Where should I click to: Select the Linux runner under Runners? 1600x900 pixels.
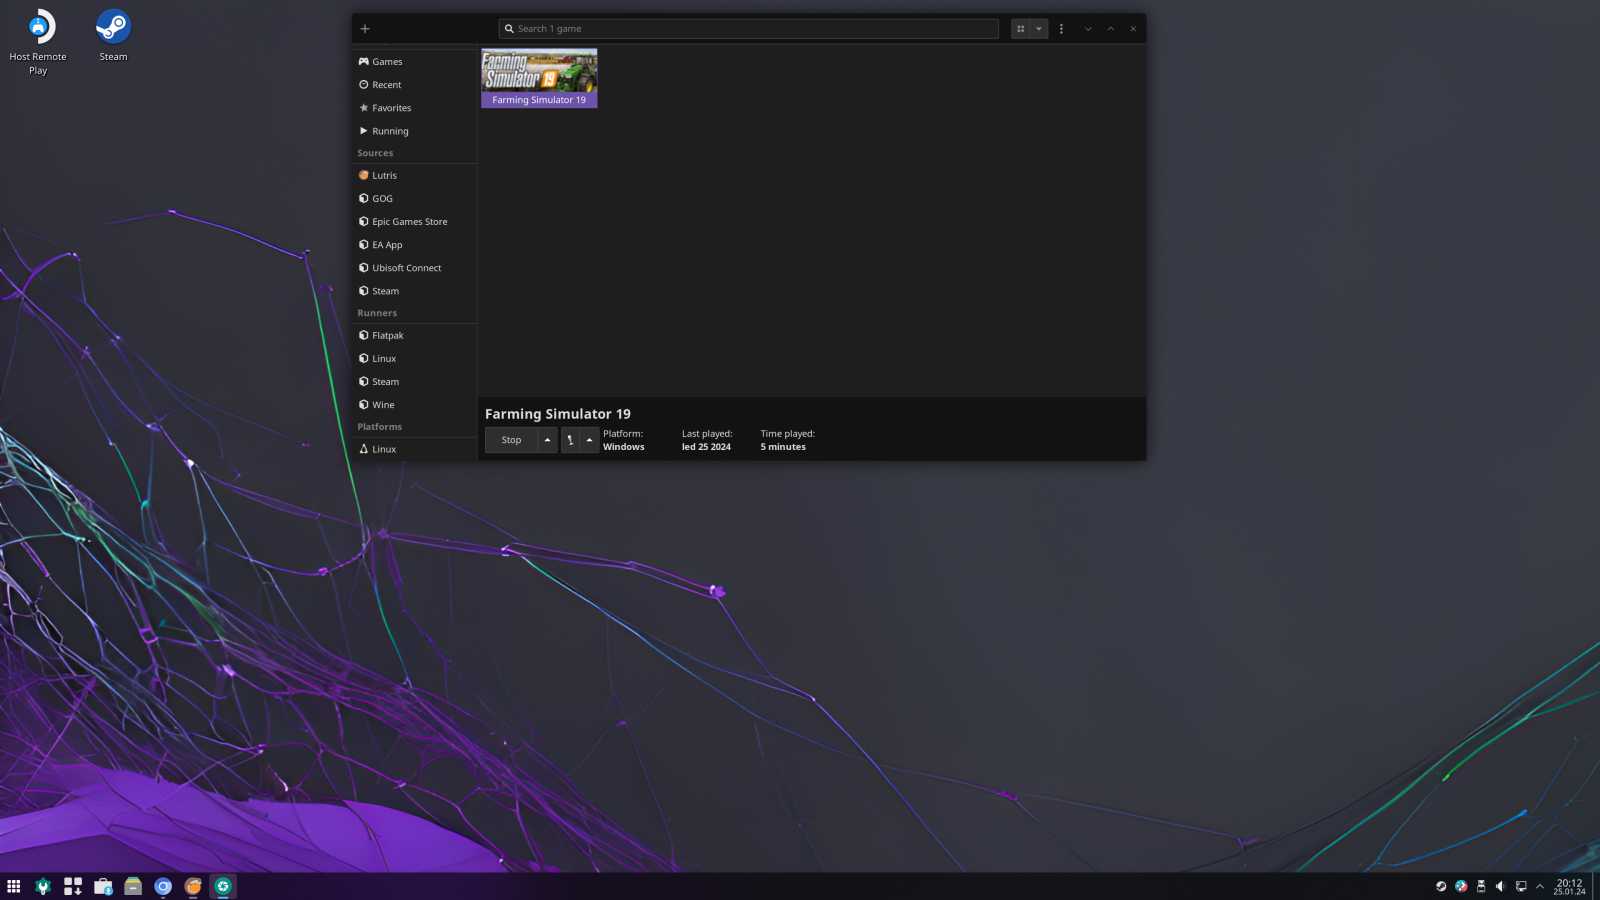(414, 358)
